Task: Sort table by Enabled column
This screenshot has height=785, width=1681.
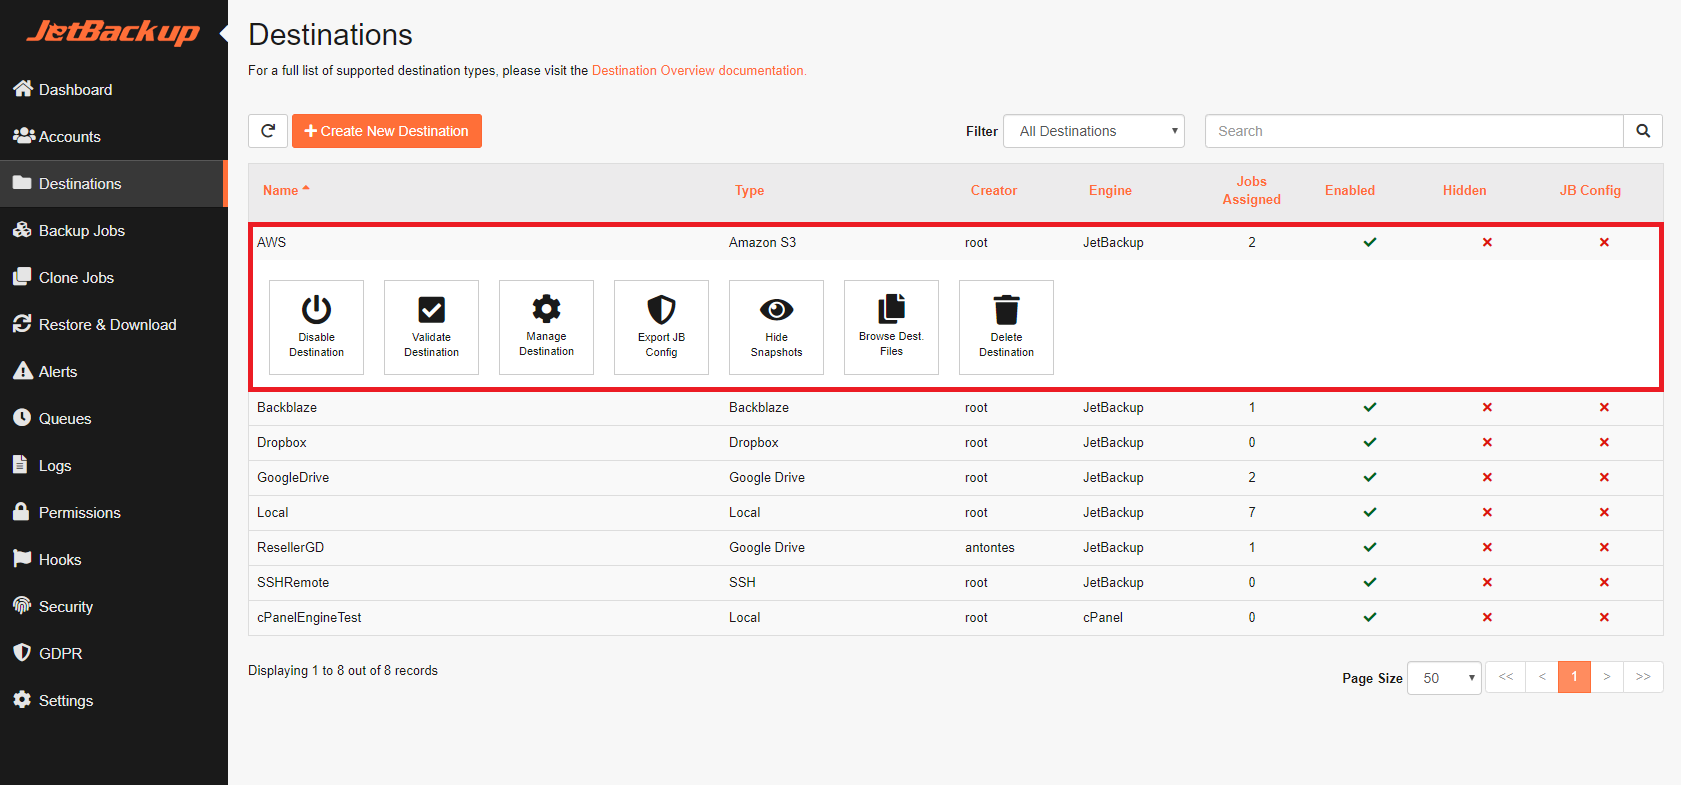Action: [x=1350, y=190]
